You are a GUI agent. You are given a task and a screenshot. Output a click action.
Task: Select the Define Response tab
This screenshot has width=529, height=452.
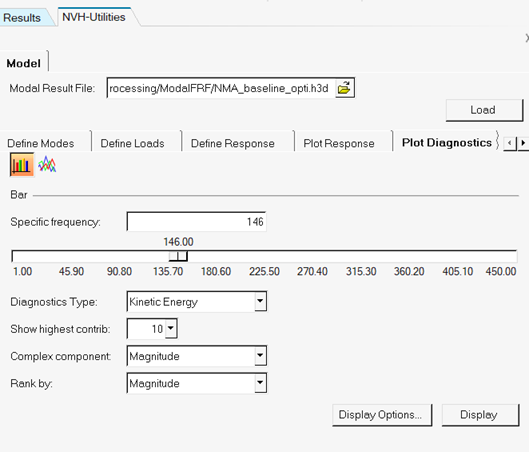point(233,143)
